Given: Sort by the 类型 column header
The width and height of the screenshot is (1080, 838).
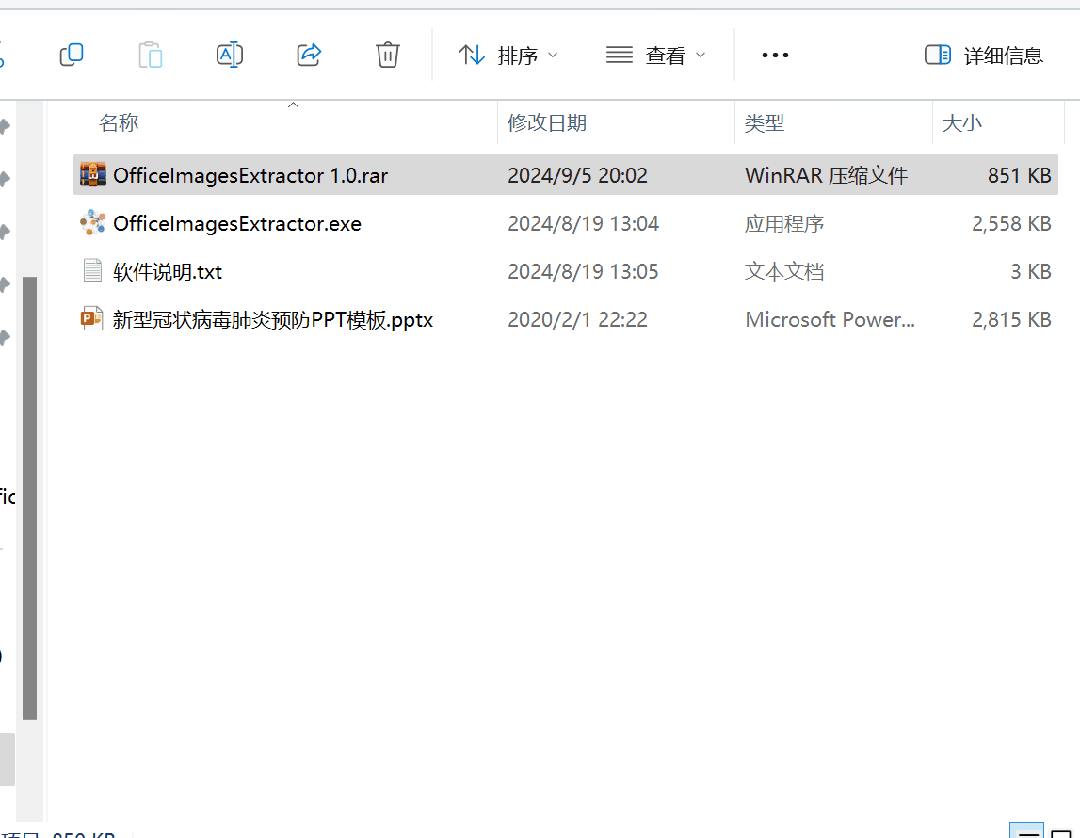Looking at the screenshot, I should point(765,123).
